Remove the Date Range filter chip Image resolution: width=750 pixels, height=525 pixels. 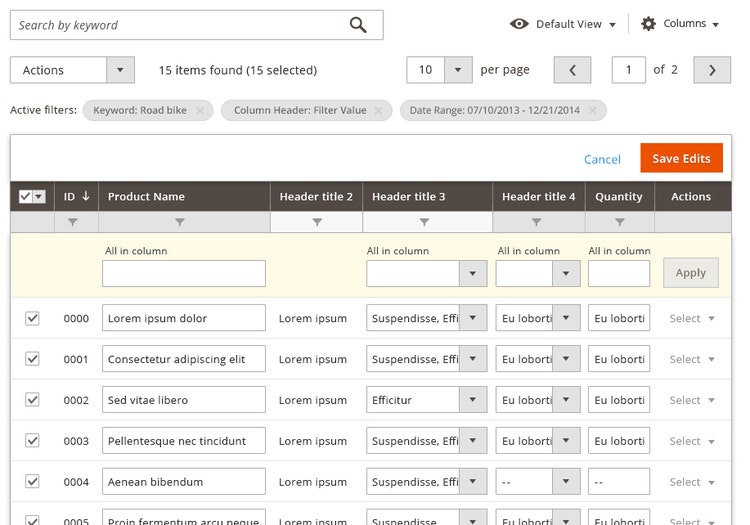pos(593,111)
